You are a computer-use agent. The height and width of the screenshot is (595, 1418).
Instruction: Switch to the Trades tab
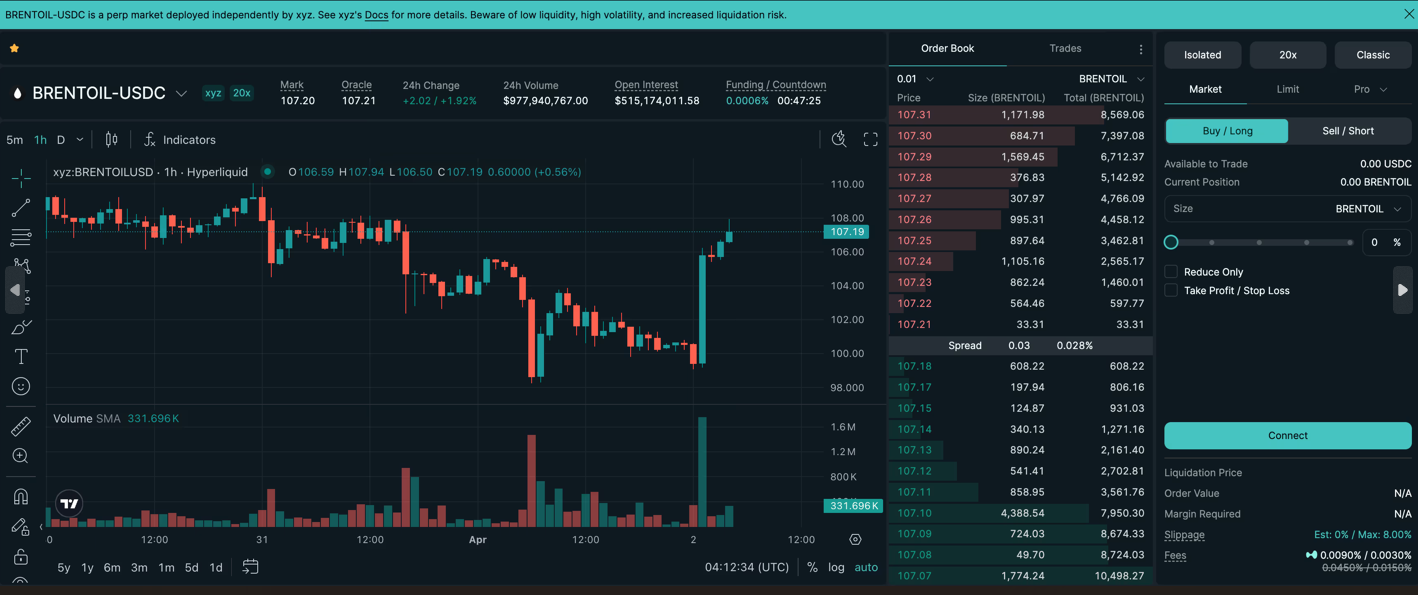[x=1065, y=48]
